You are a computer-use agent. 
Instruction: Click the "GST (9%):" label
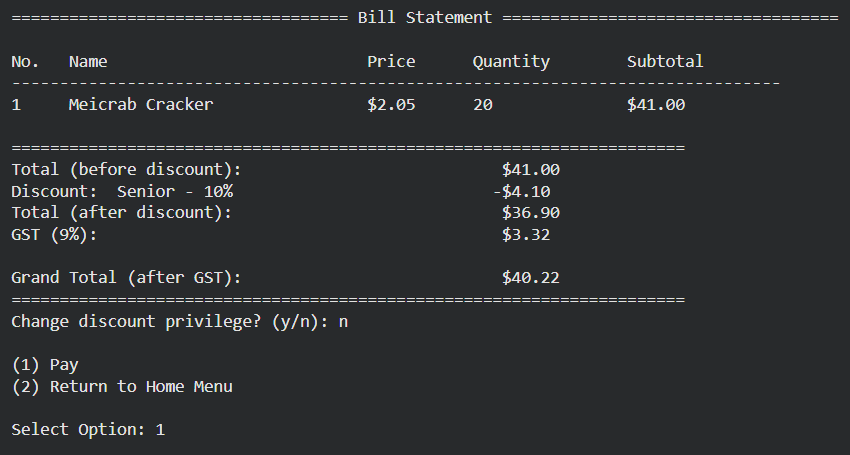54,234
